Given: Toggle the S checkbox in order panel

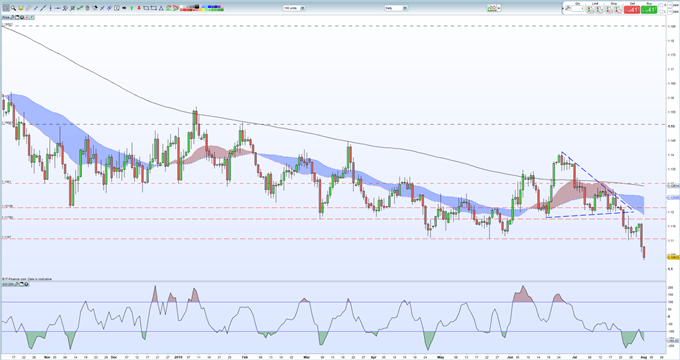Looking at the screenshot, I should point(661,5).
